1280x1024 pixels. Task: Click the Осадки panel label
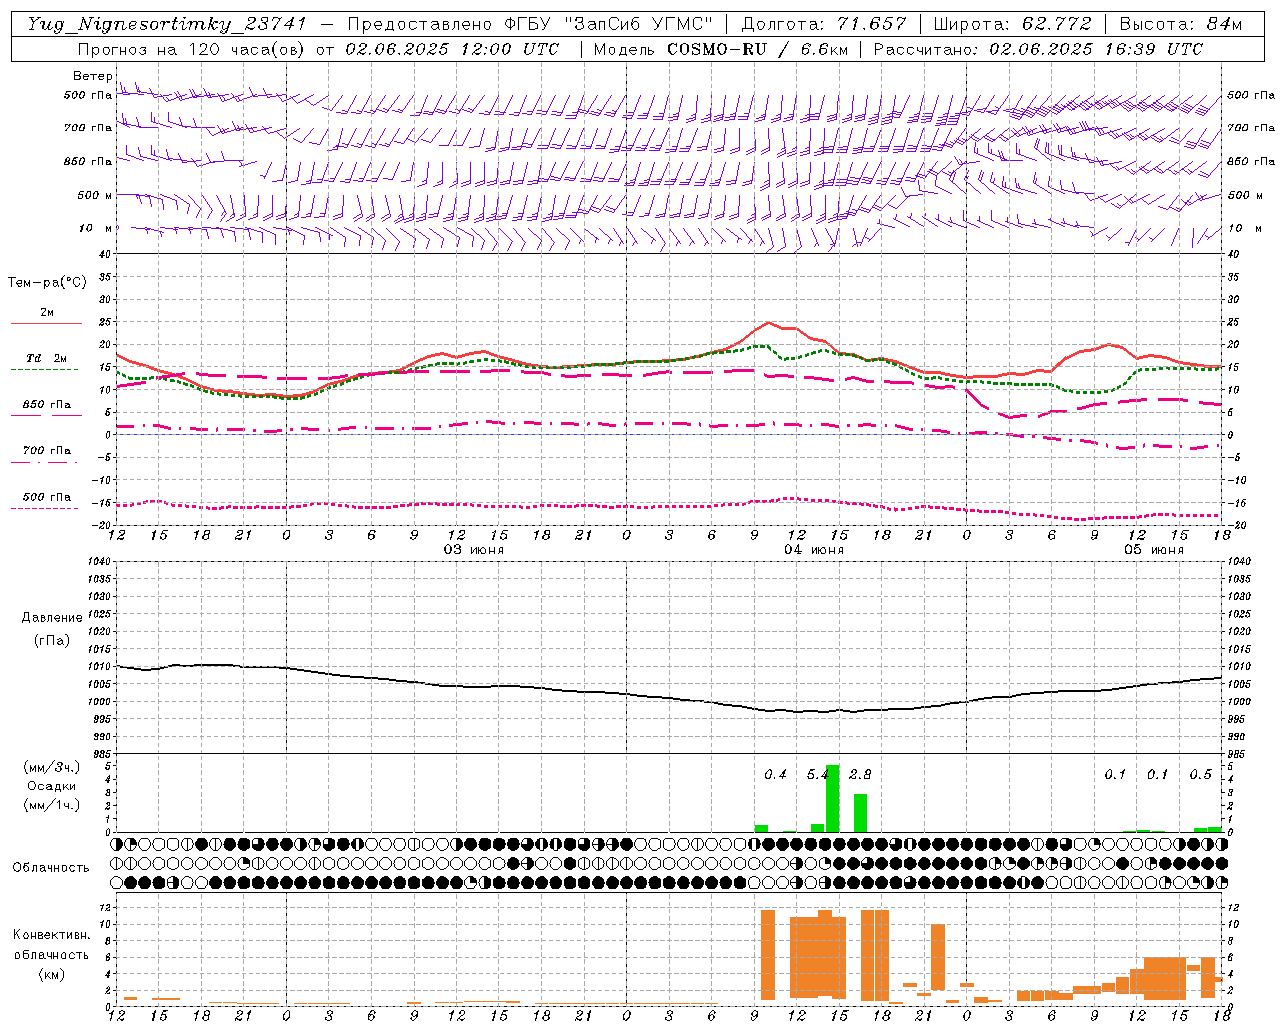point(52,786)
